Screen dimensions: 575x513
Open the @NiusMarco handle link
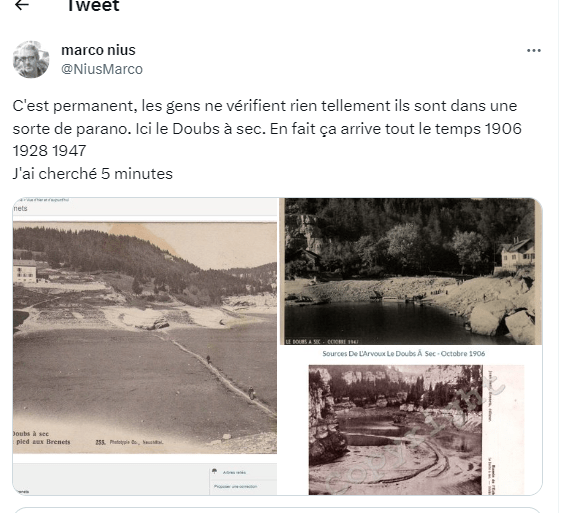[102, 69]
